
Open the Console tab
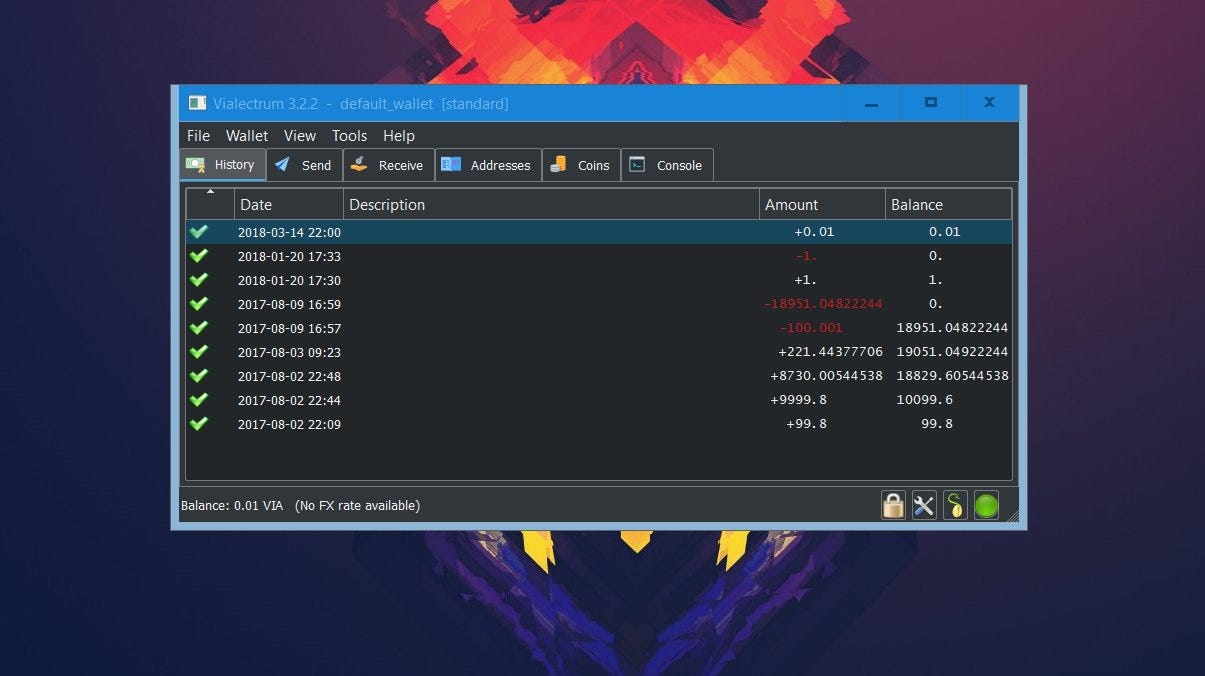(x=667, y=165)
